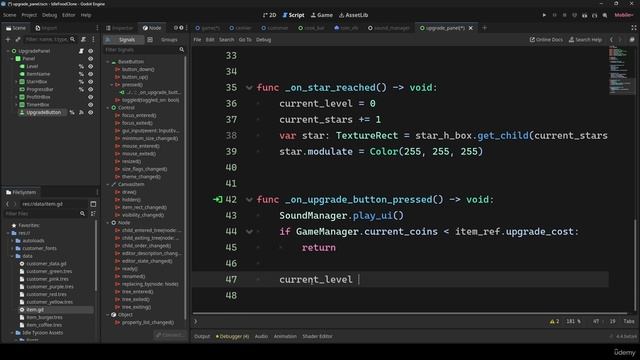This screenshot has height=360, width=640.
Task: Click the Connect button below signals
Action: 170,335
